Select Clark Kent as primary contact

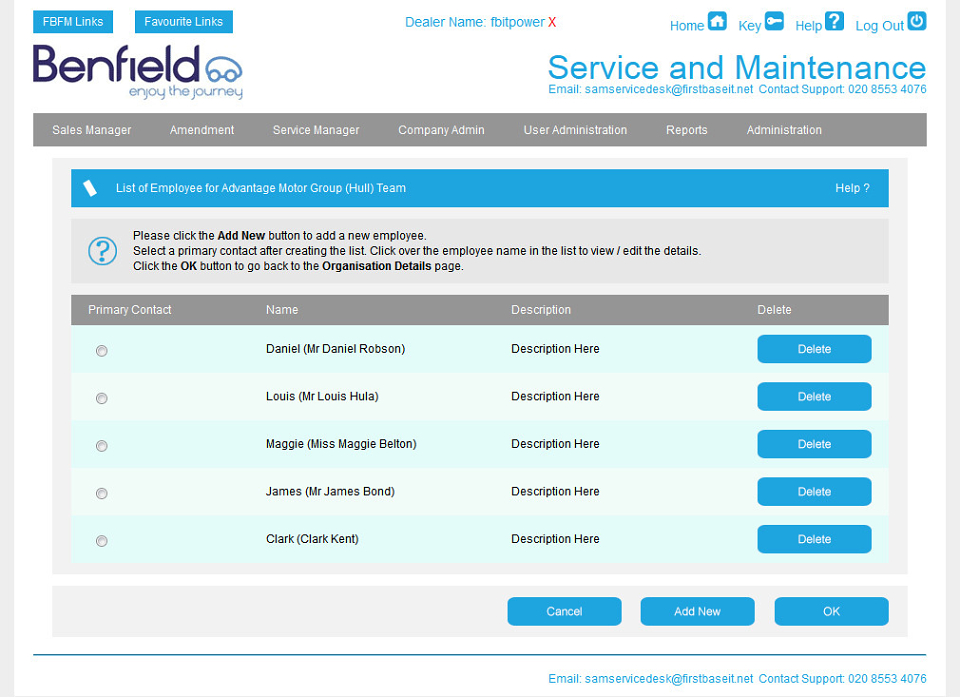point(102,541)
